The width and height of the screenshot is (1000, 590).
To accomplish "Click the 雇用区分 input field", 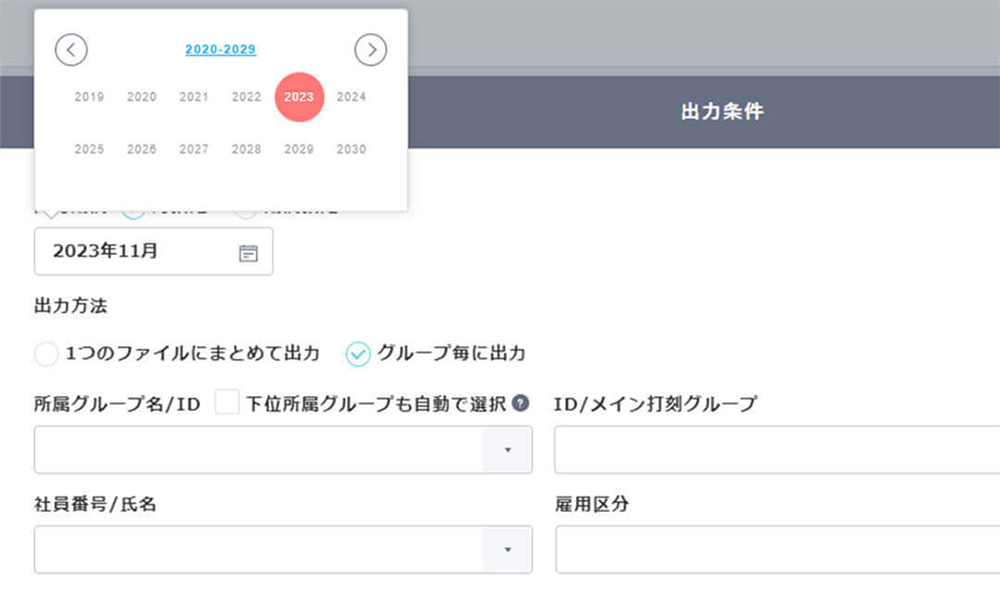I will (x=776, y=550).
